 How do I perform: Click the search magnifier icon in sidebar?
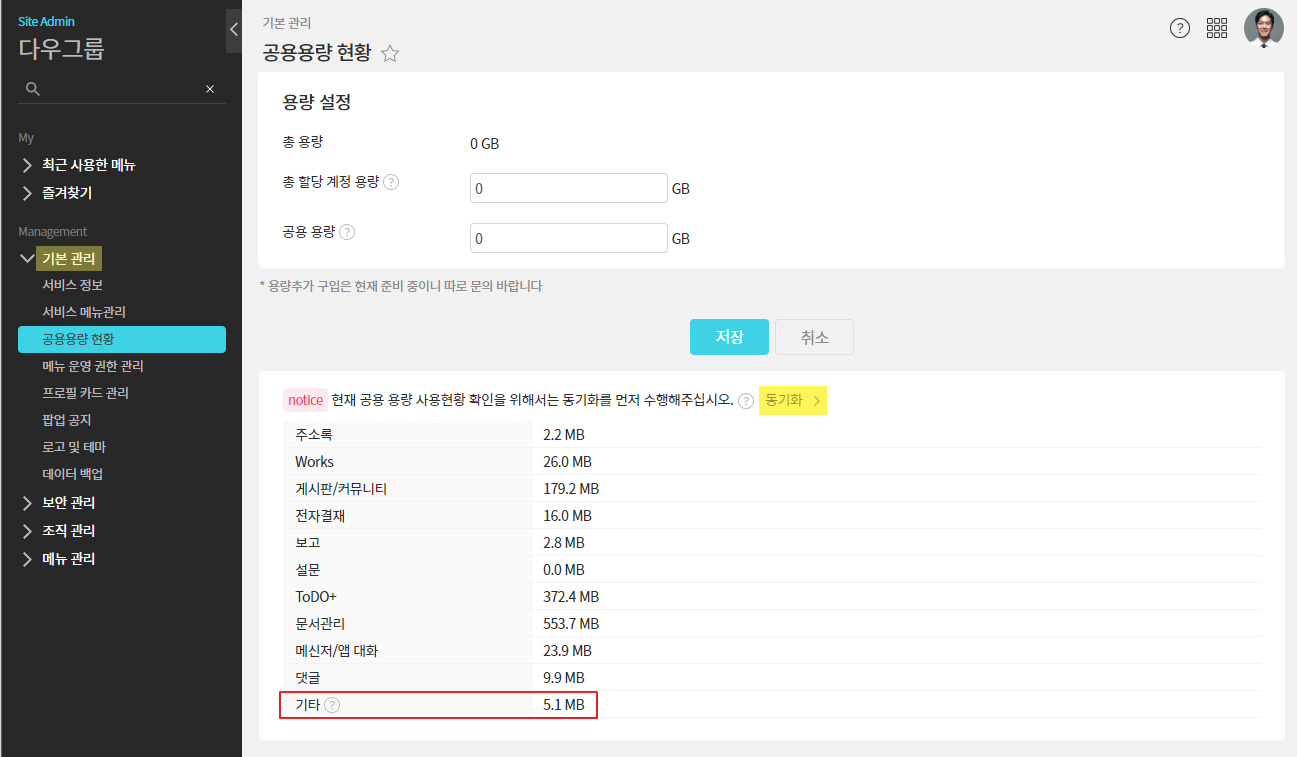click(x=33, y=89)
